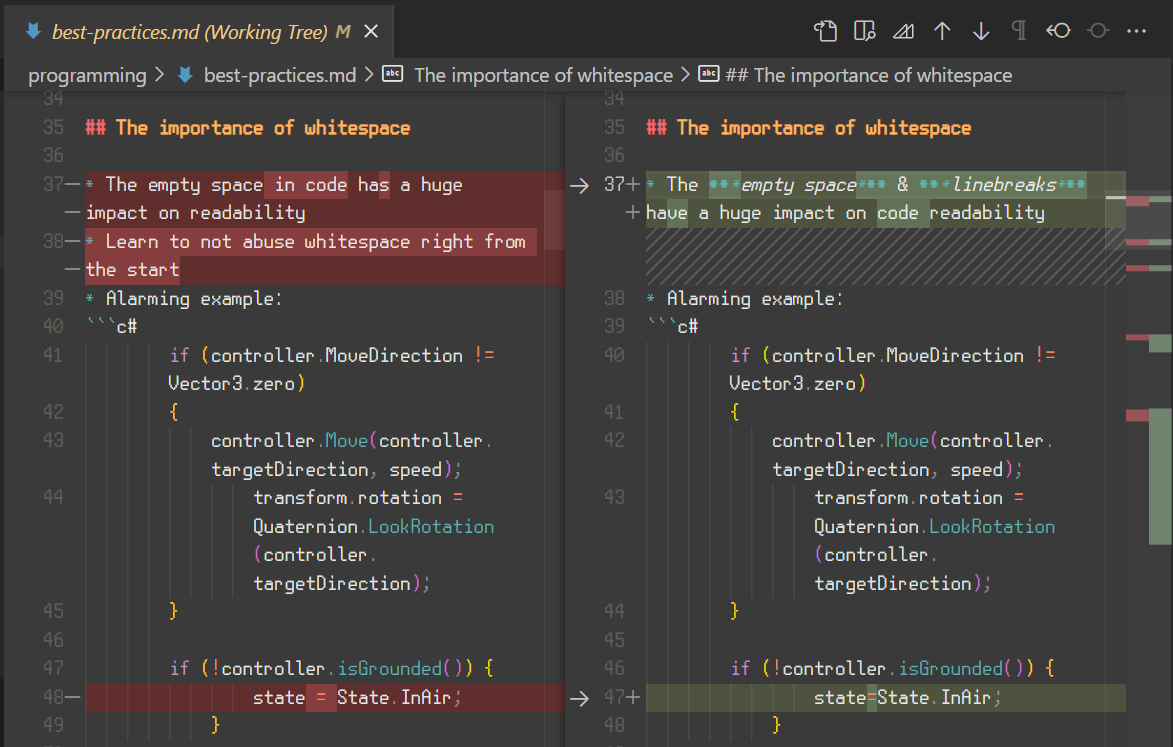Click 'controller.MoveDirection' in the left pane

coord(337,355)
